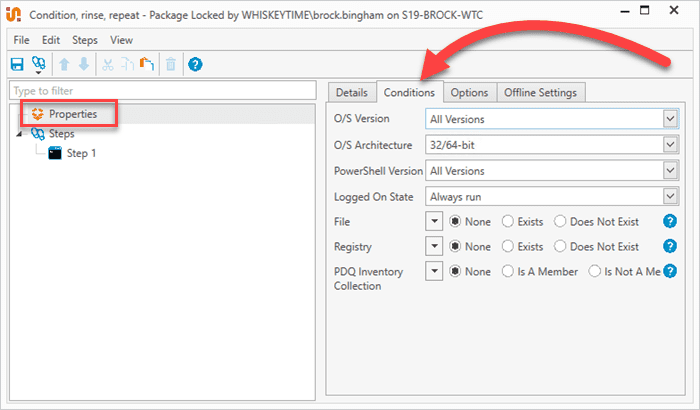Screen dimensions: 700x410
Task: Select None radio for Registry condition
Action: pyautogui.click(x=454, y=247)
